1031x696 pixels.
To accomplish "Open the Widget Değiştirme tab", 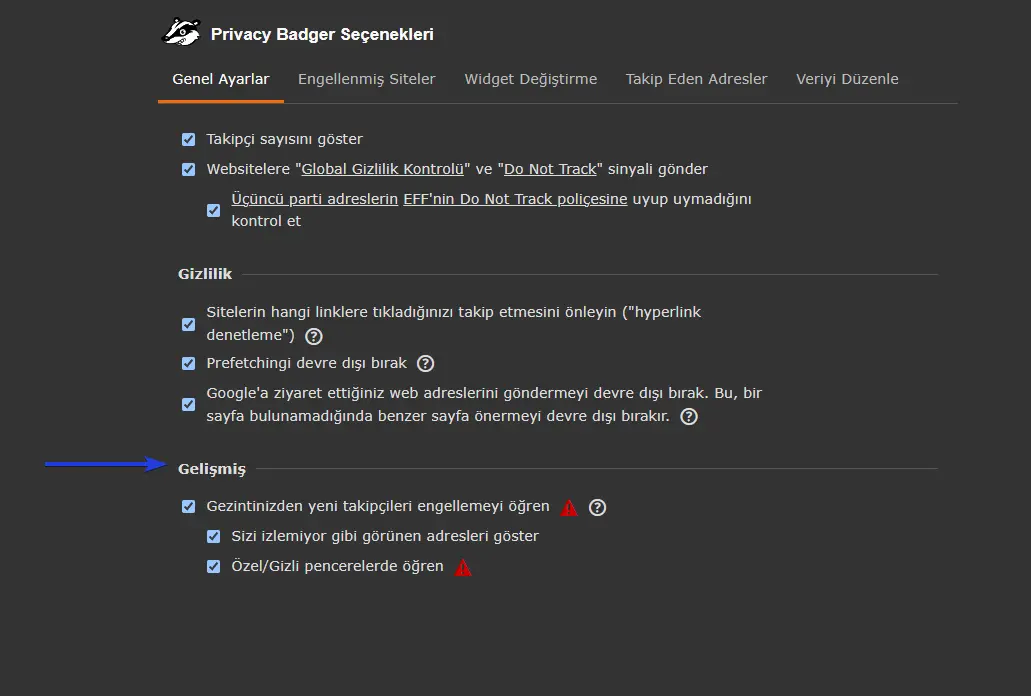I will [x=531, y=80].
